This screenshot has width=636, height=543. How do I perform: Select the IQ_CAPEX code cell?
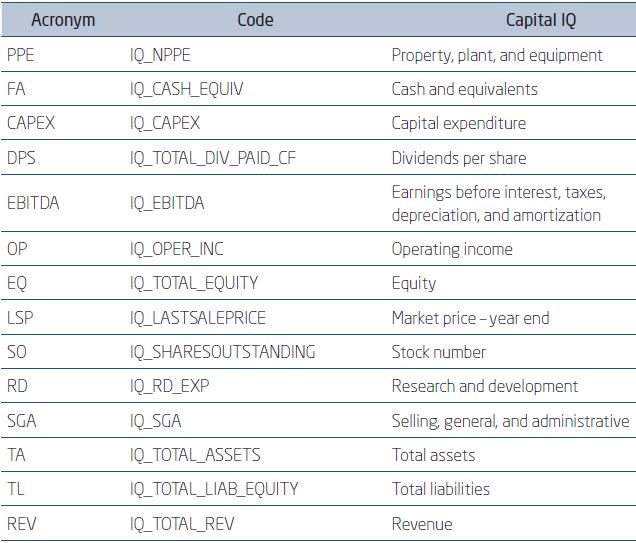pyautogui.click(x=165, y=123)
